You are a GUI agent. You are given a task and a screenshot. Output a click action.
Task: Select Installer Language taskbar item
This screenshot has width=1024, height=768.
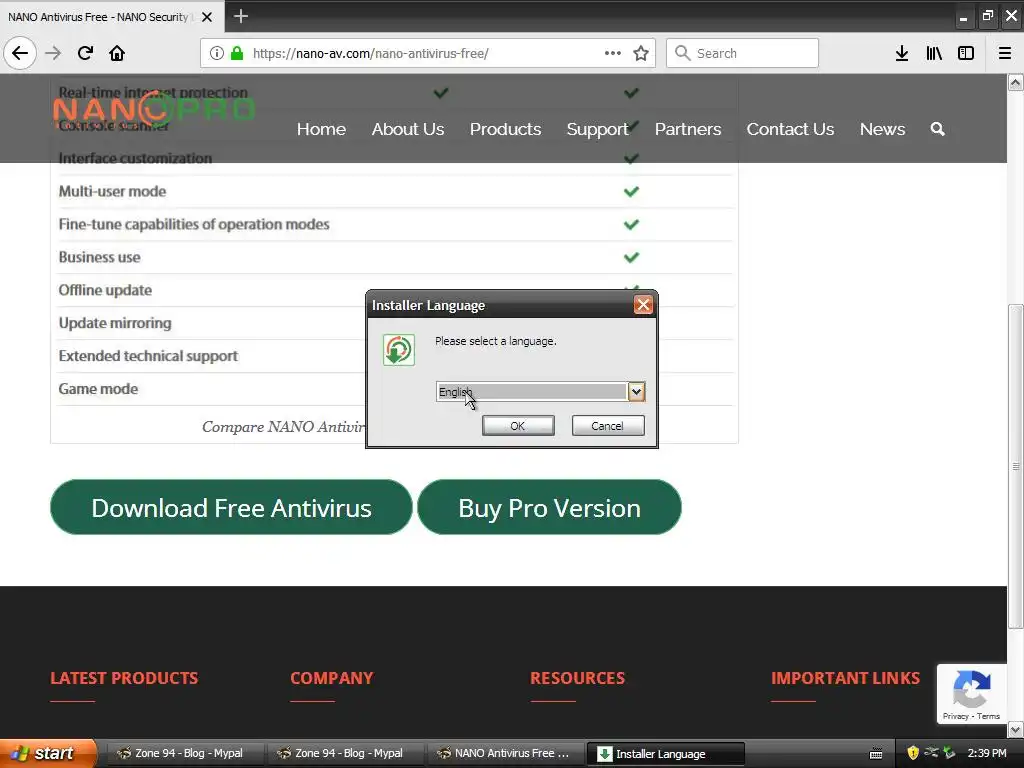coord(665,754)
